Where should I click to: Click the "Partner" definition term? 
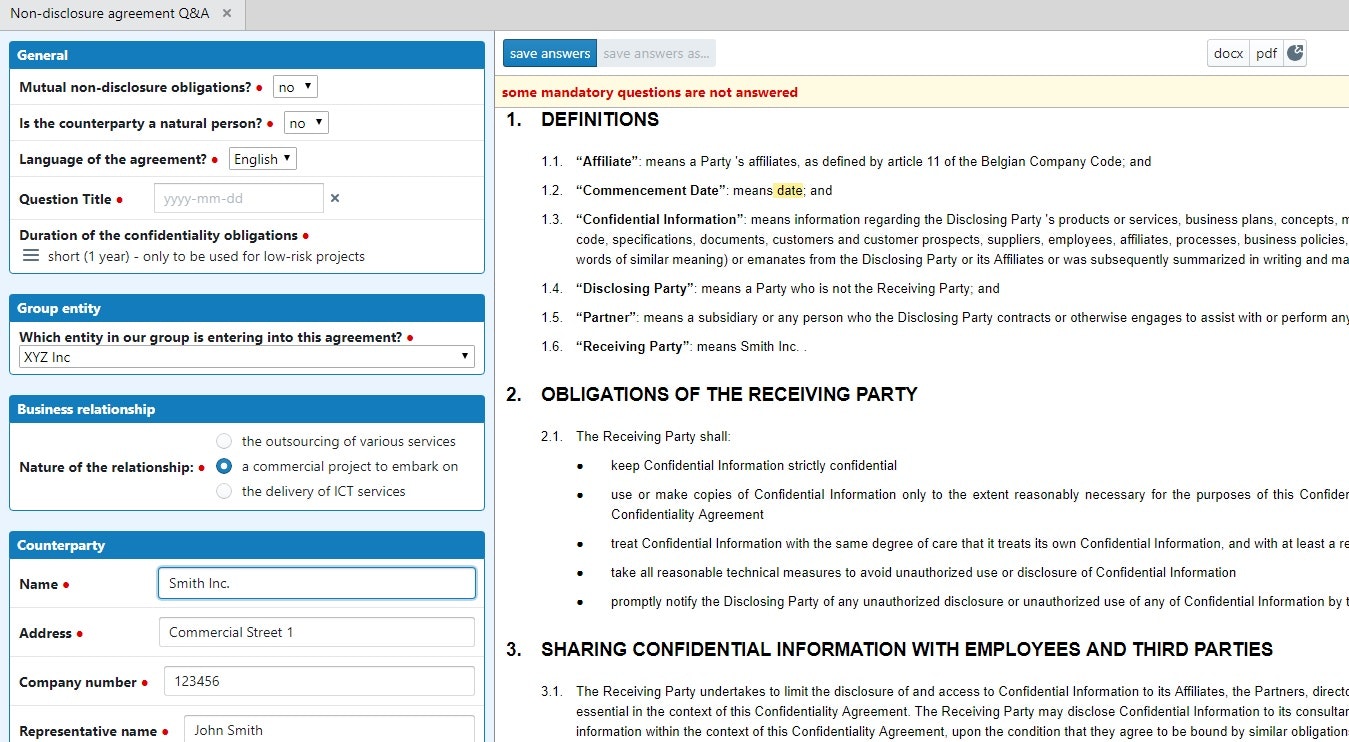click(606, 317)
